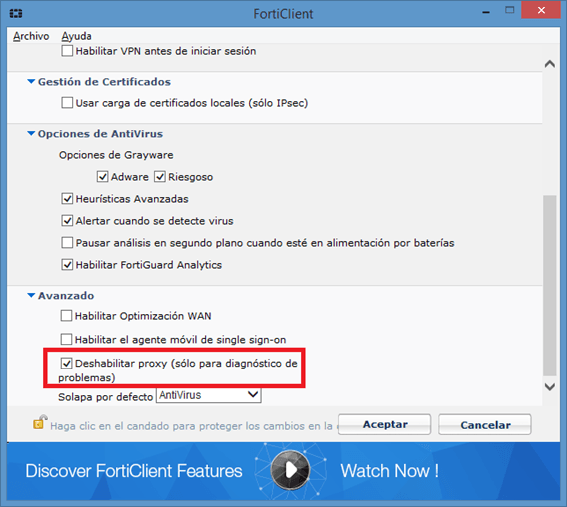Collapse the Gestión de Certificados section
Viewport: 567px width, 507px height.
(x=31, y=82)
